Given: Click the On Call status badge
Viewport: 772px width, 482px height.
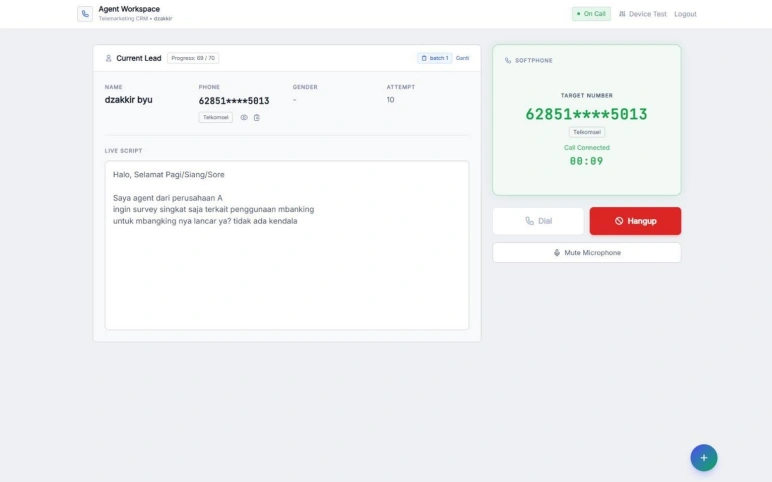Looking at the screenshot, I should [591, 14].
